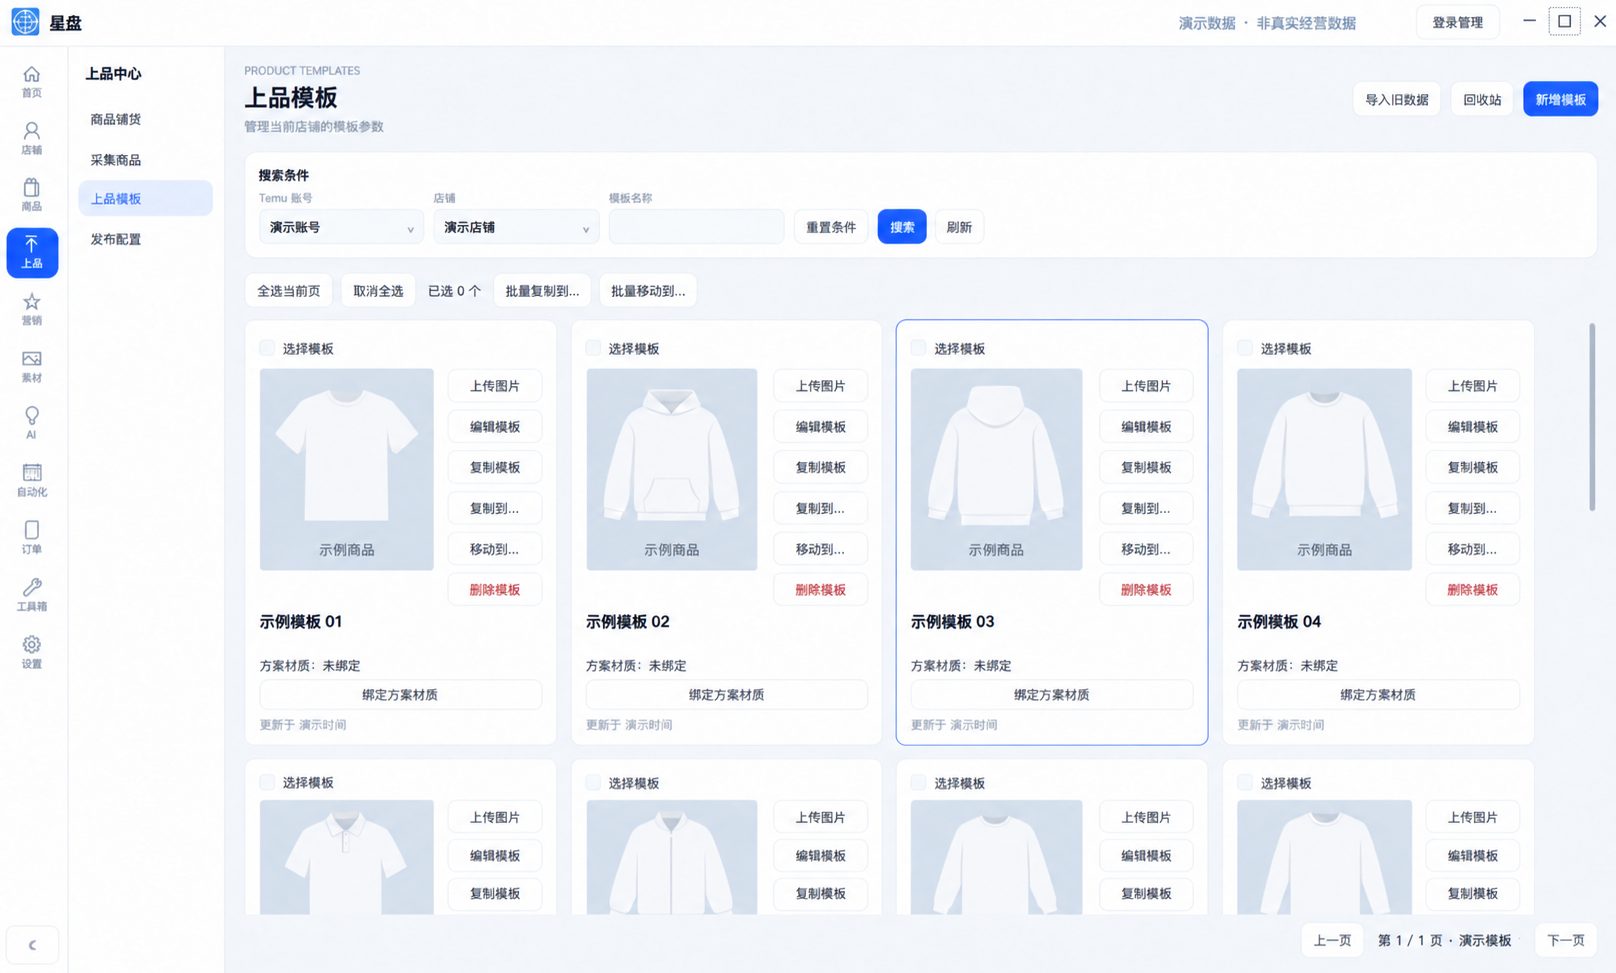Open the 素材 image icon
The height and width of the screenshot is (973, 1616).
pyautogui.click(x=32, y=367)
